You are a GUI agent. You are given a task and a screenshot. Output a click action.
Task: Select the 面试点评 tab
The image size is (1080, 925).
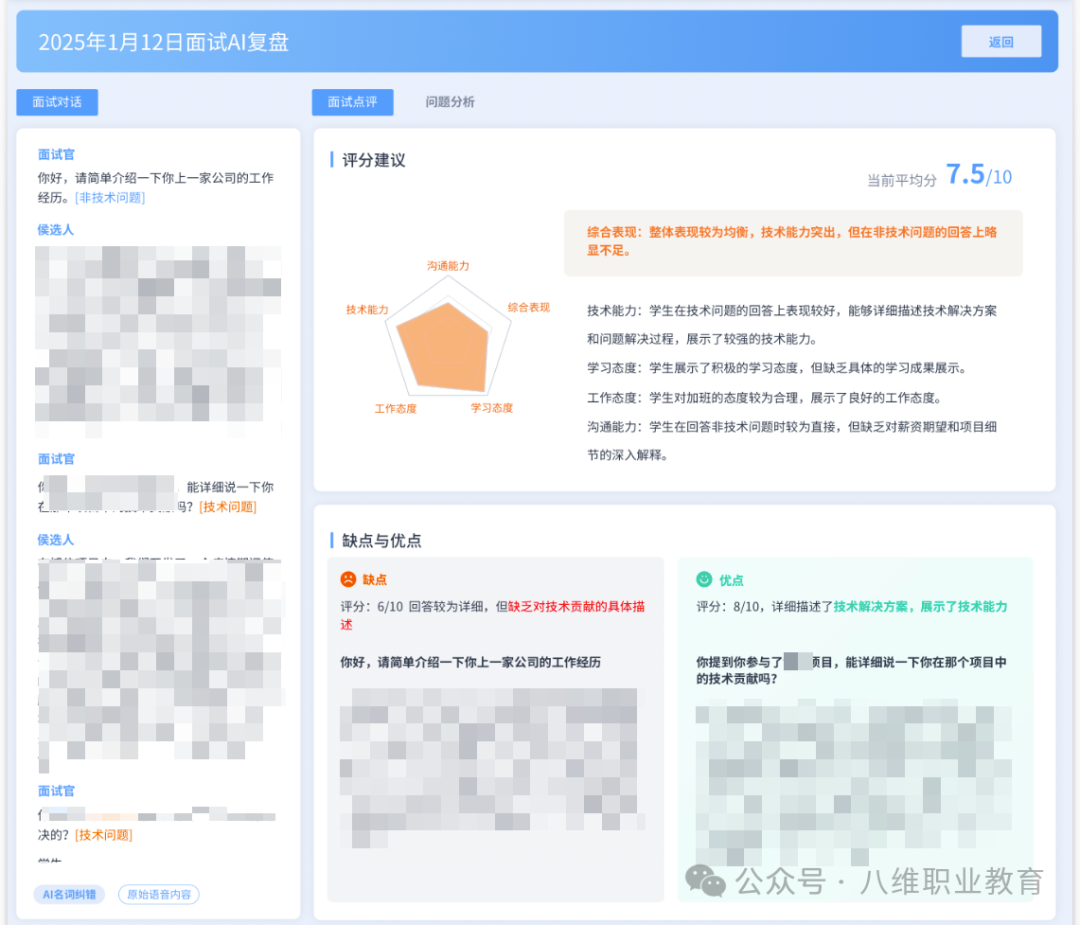coord(352,102)
